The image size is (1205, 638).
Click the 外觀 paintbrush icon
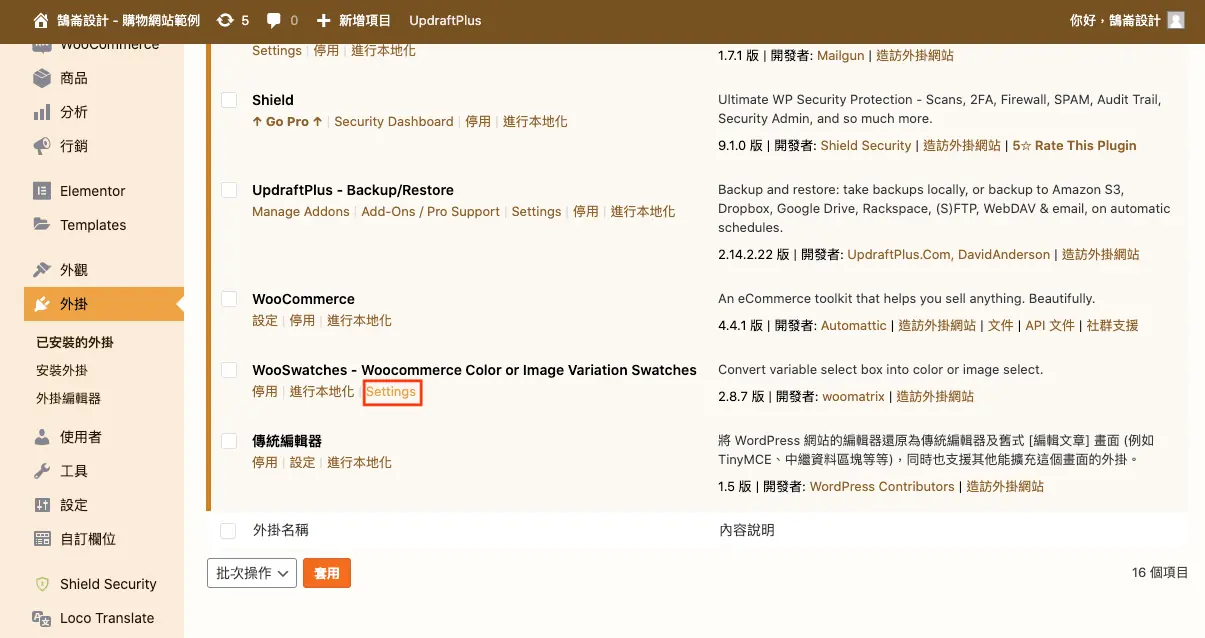point(42,270)
